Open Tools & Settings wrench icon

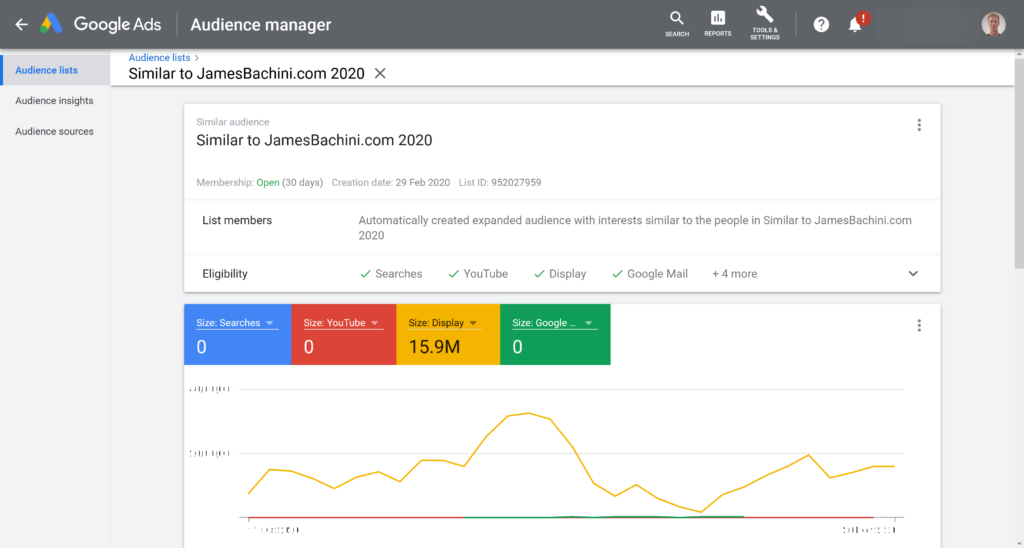pyautogui.click(x=765, y=24)
